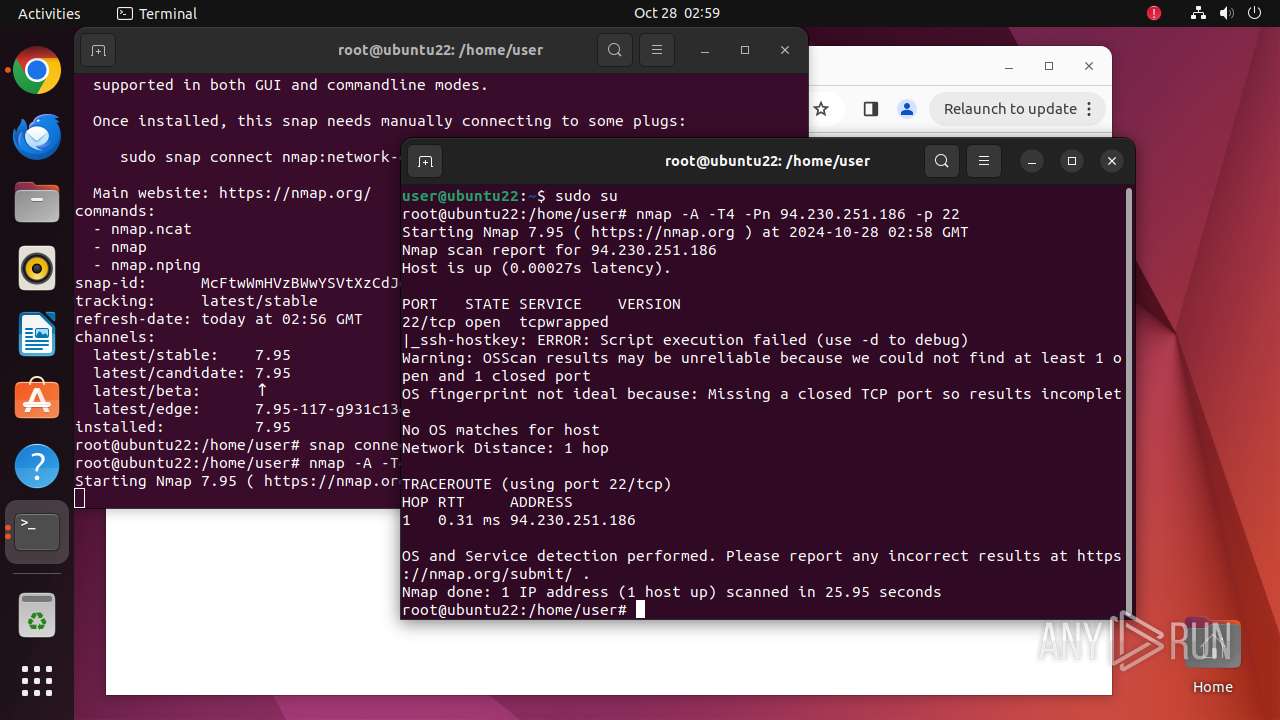Screen dimensions: 1280x720
Task: Click the front terminal's scrollbar
Action: (1129, 400)
